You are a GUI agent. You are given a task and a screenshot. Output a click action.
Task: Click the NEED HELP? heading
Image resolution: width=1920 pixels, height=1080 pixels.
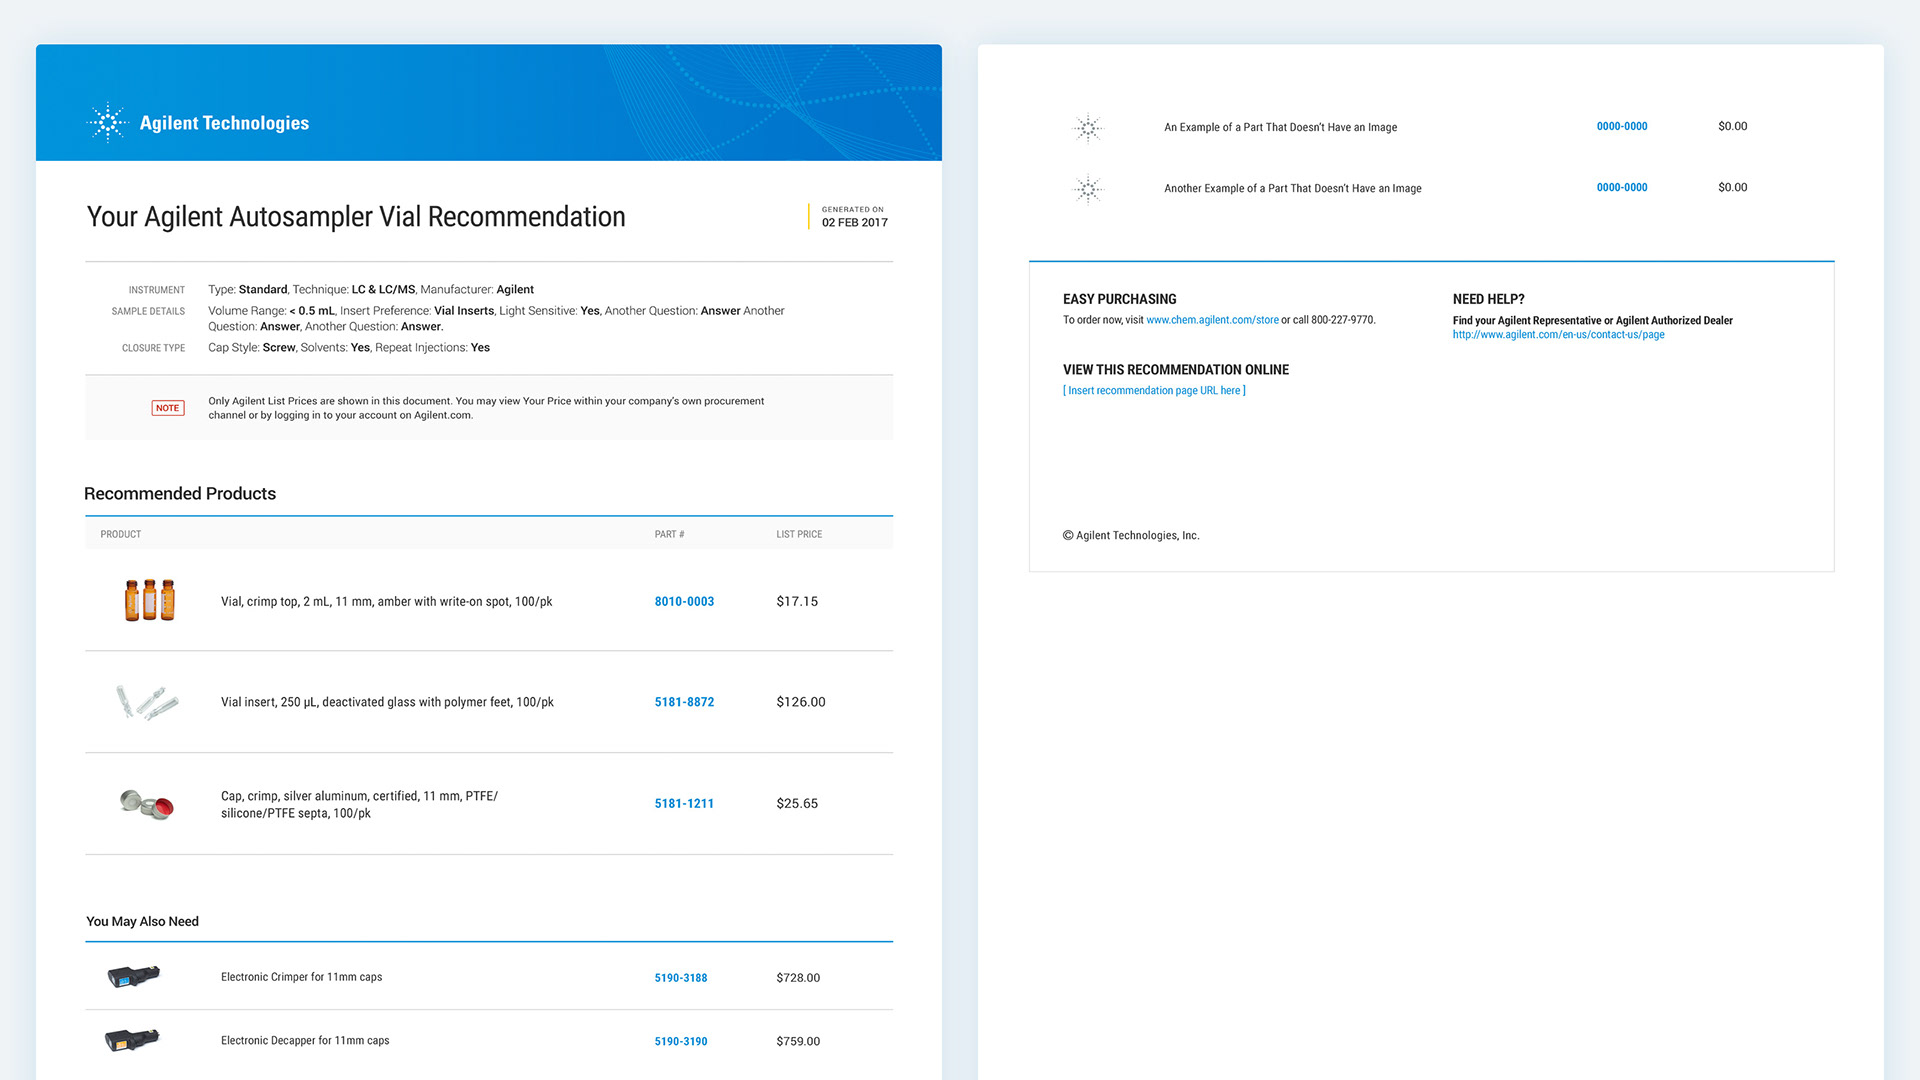[x=1488, y=300]
